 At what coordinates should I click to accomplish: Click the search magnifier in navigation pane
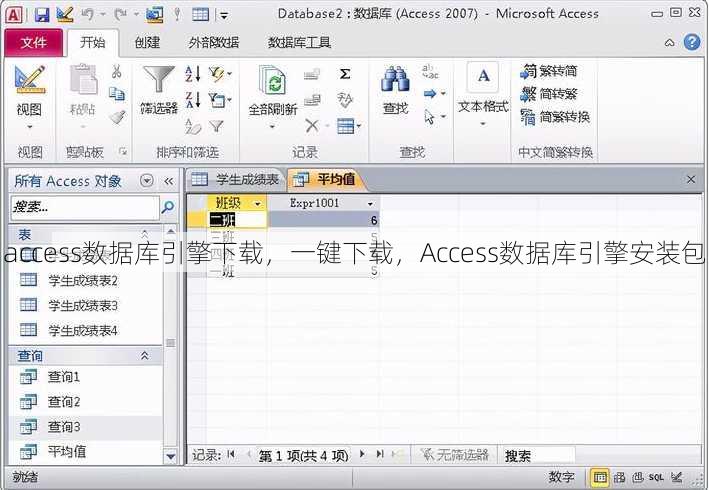click(168, 207)
